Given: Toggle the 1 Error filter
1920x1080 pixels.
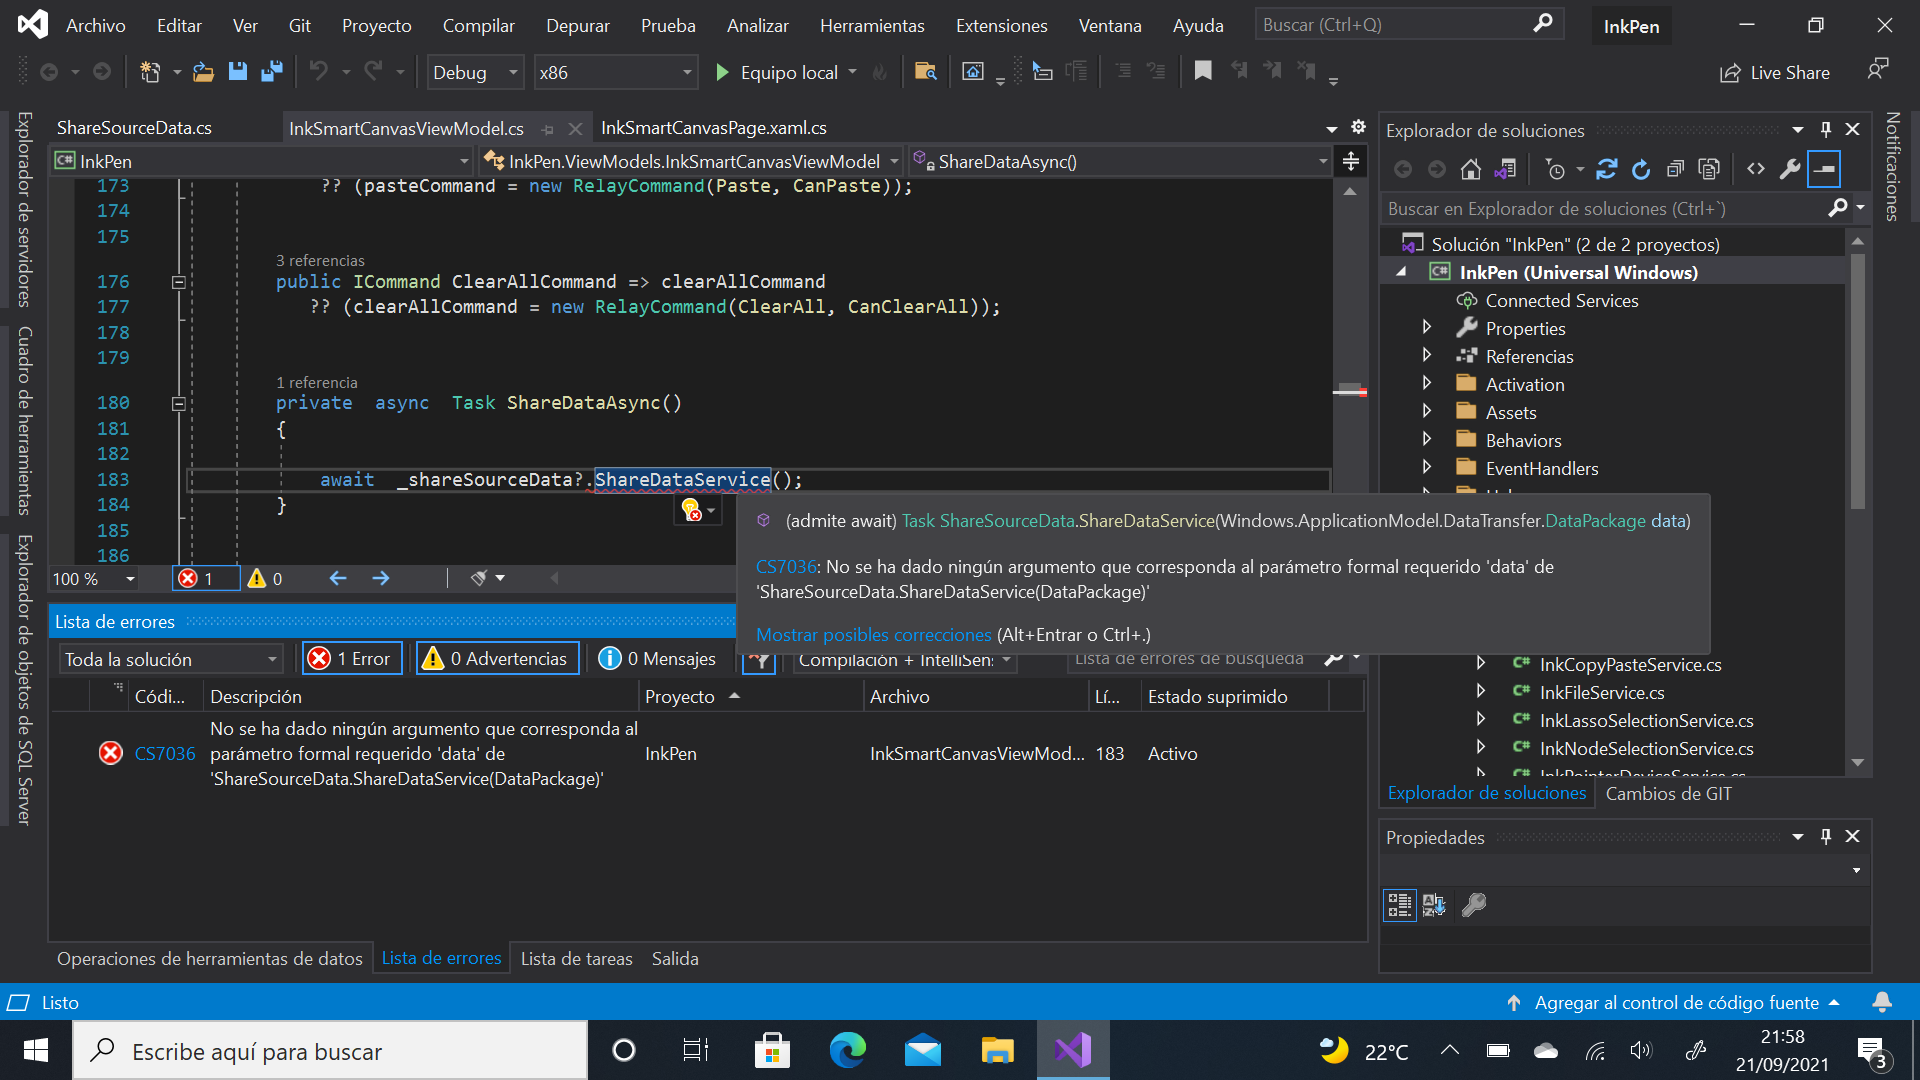Looking at the screenshot, I should tap(351, 658).
